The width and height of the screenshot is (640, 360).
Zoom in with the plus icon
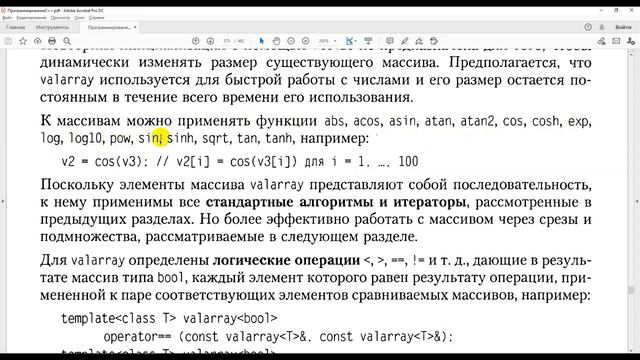(x=306, y=41)
